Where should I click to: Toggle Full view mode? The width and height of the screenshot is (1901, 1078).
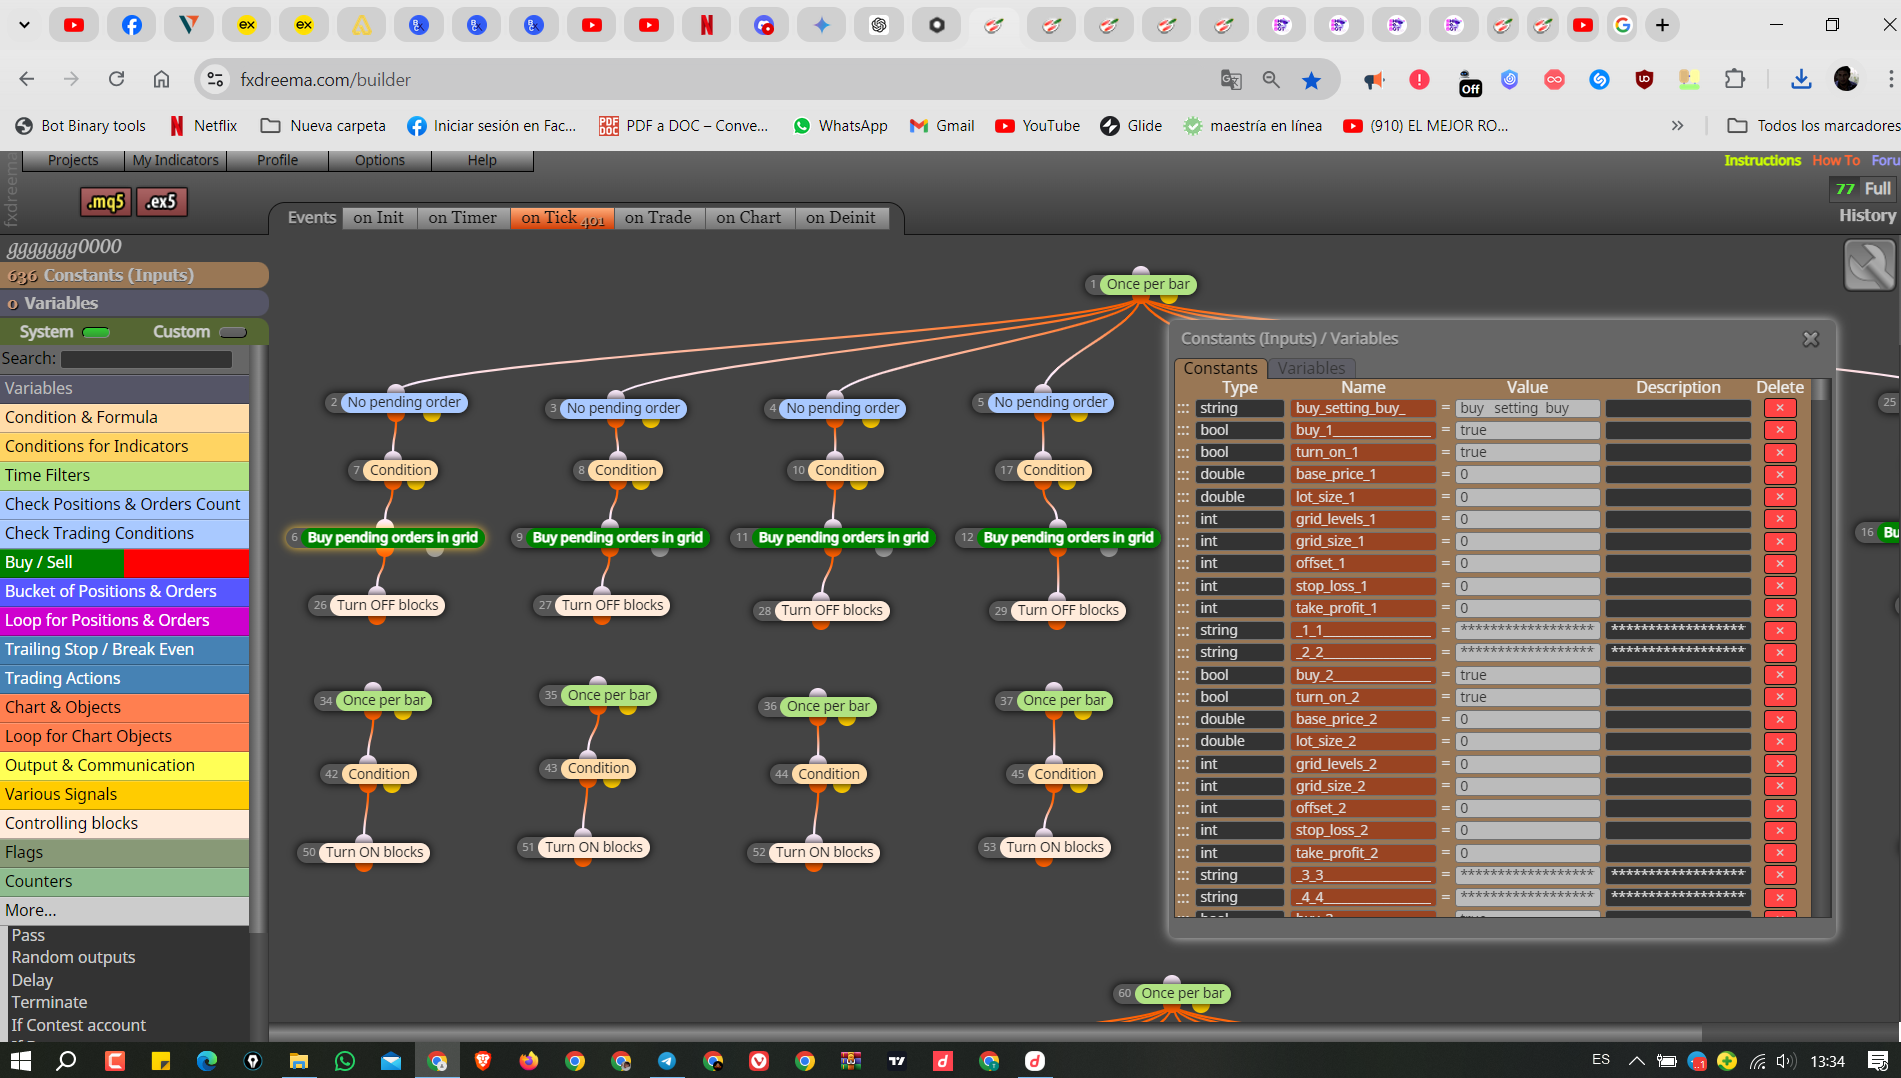(x=1877, y=188)
